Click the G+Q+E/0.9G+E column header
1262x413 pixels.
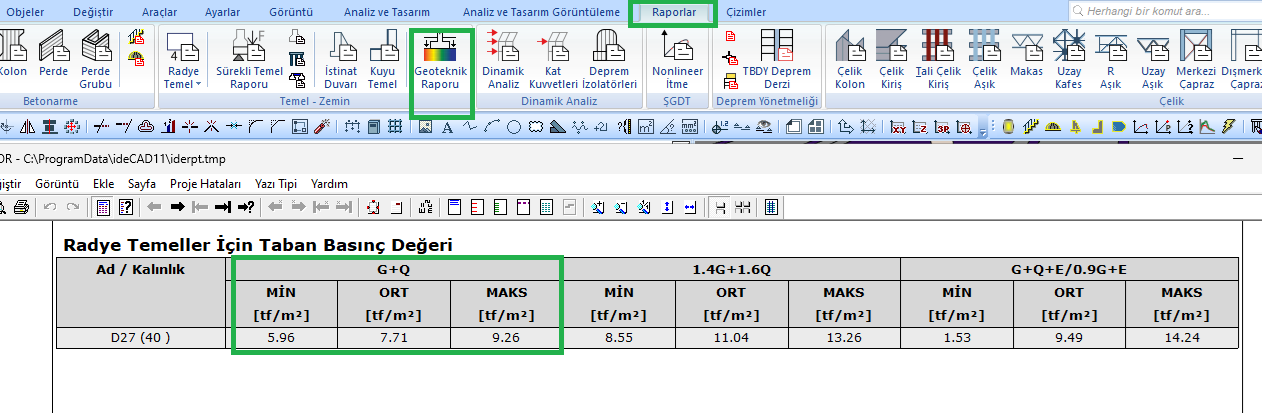point(1069,269)
